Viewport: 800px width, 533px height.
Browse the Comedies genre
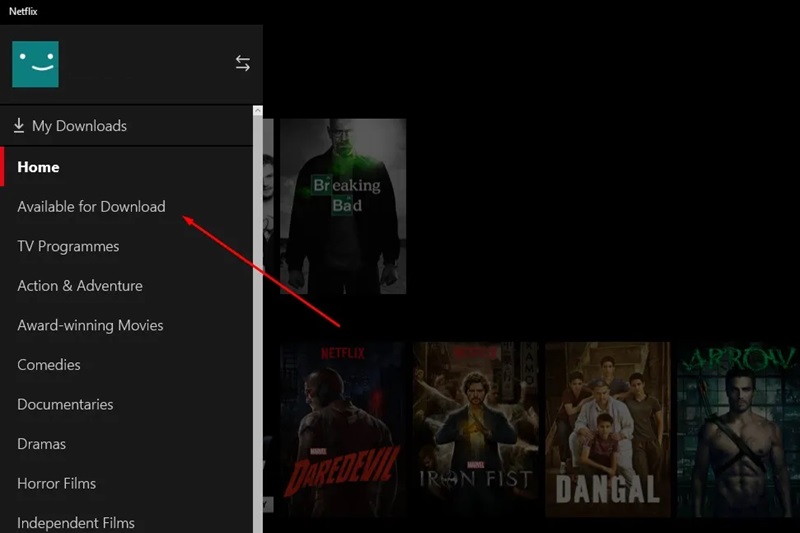[127, 365]
